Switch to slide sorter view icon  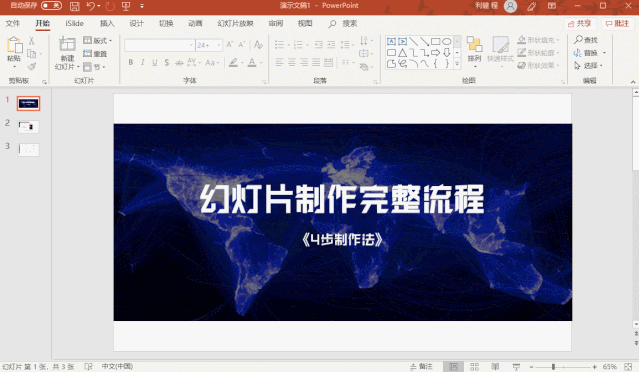[x=474, y=367]
